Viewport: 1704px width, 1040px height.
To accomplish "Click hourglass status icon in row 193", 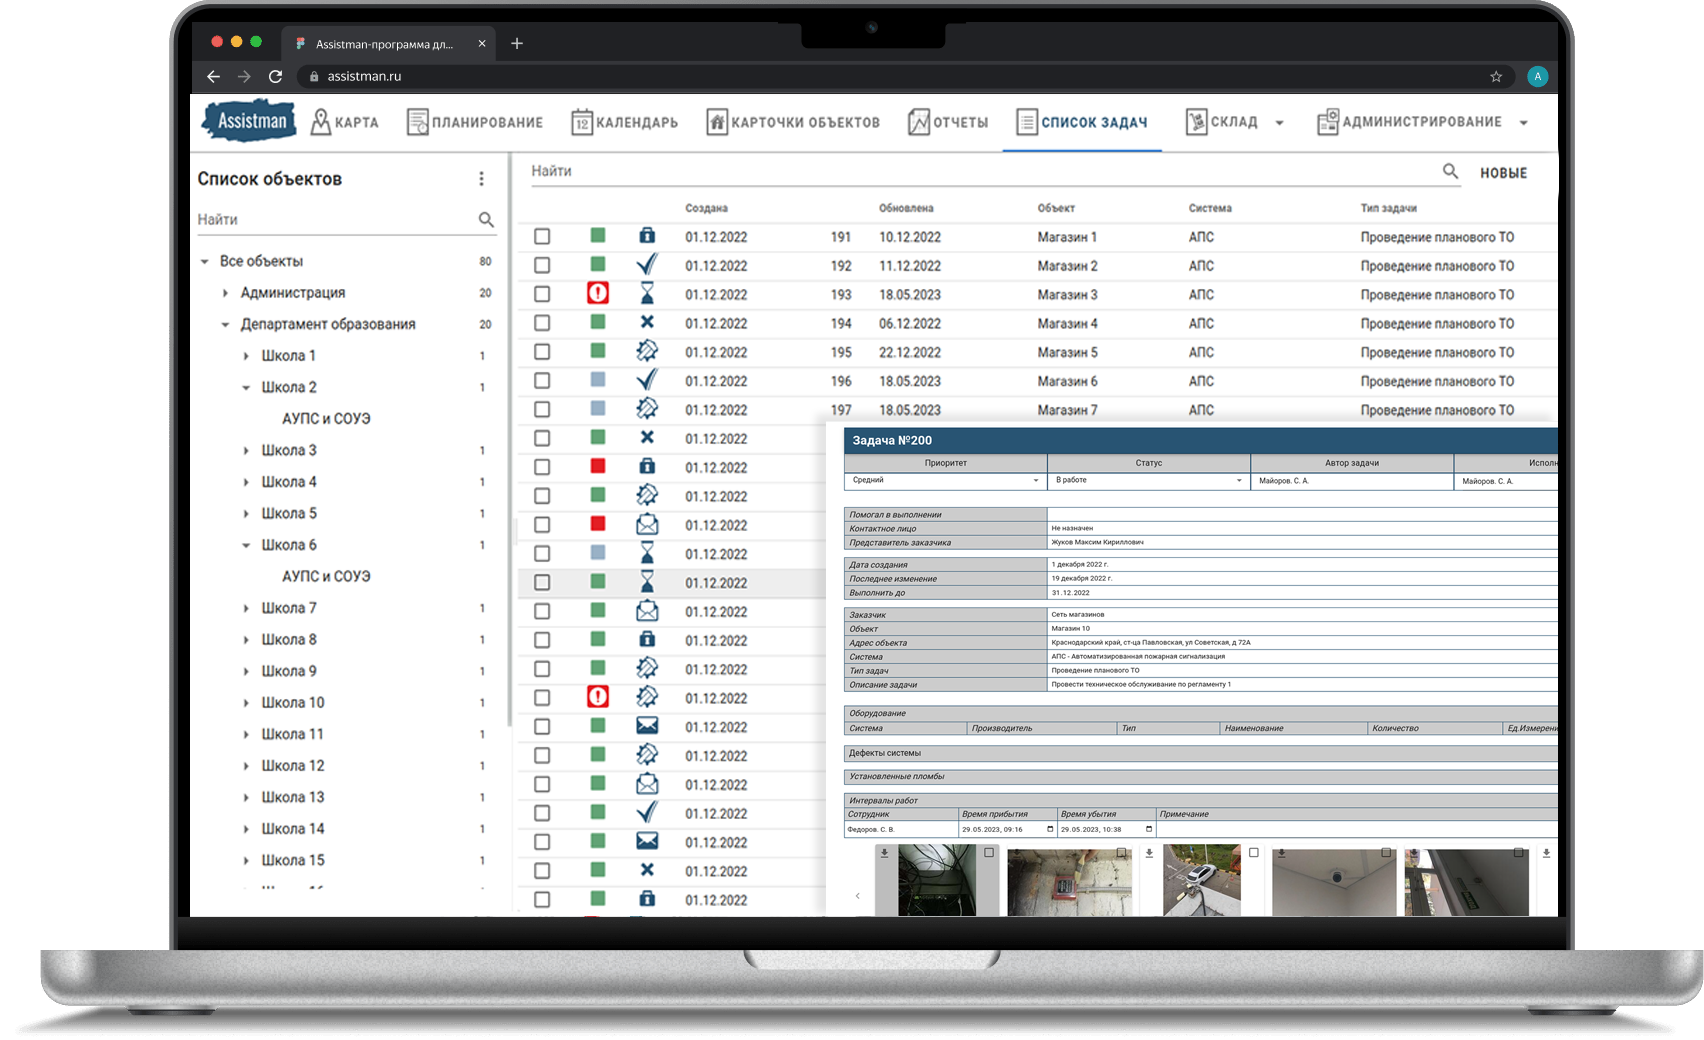I will [647, 293].
